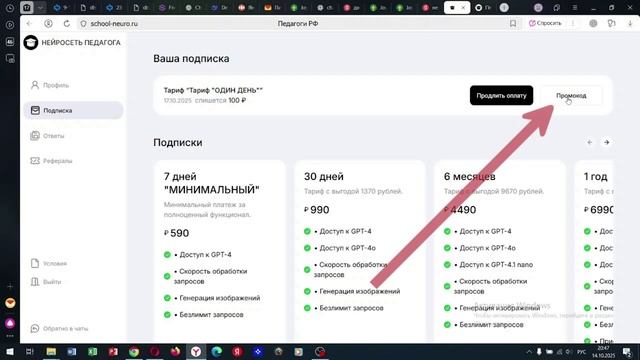Viewport: 640px width, 360px height.
Task: Open Google Chrome from the taskbar
Action: [134, 351]
